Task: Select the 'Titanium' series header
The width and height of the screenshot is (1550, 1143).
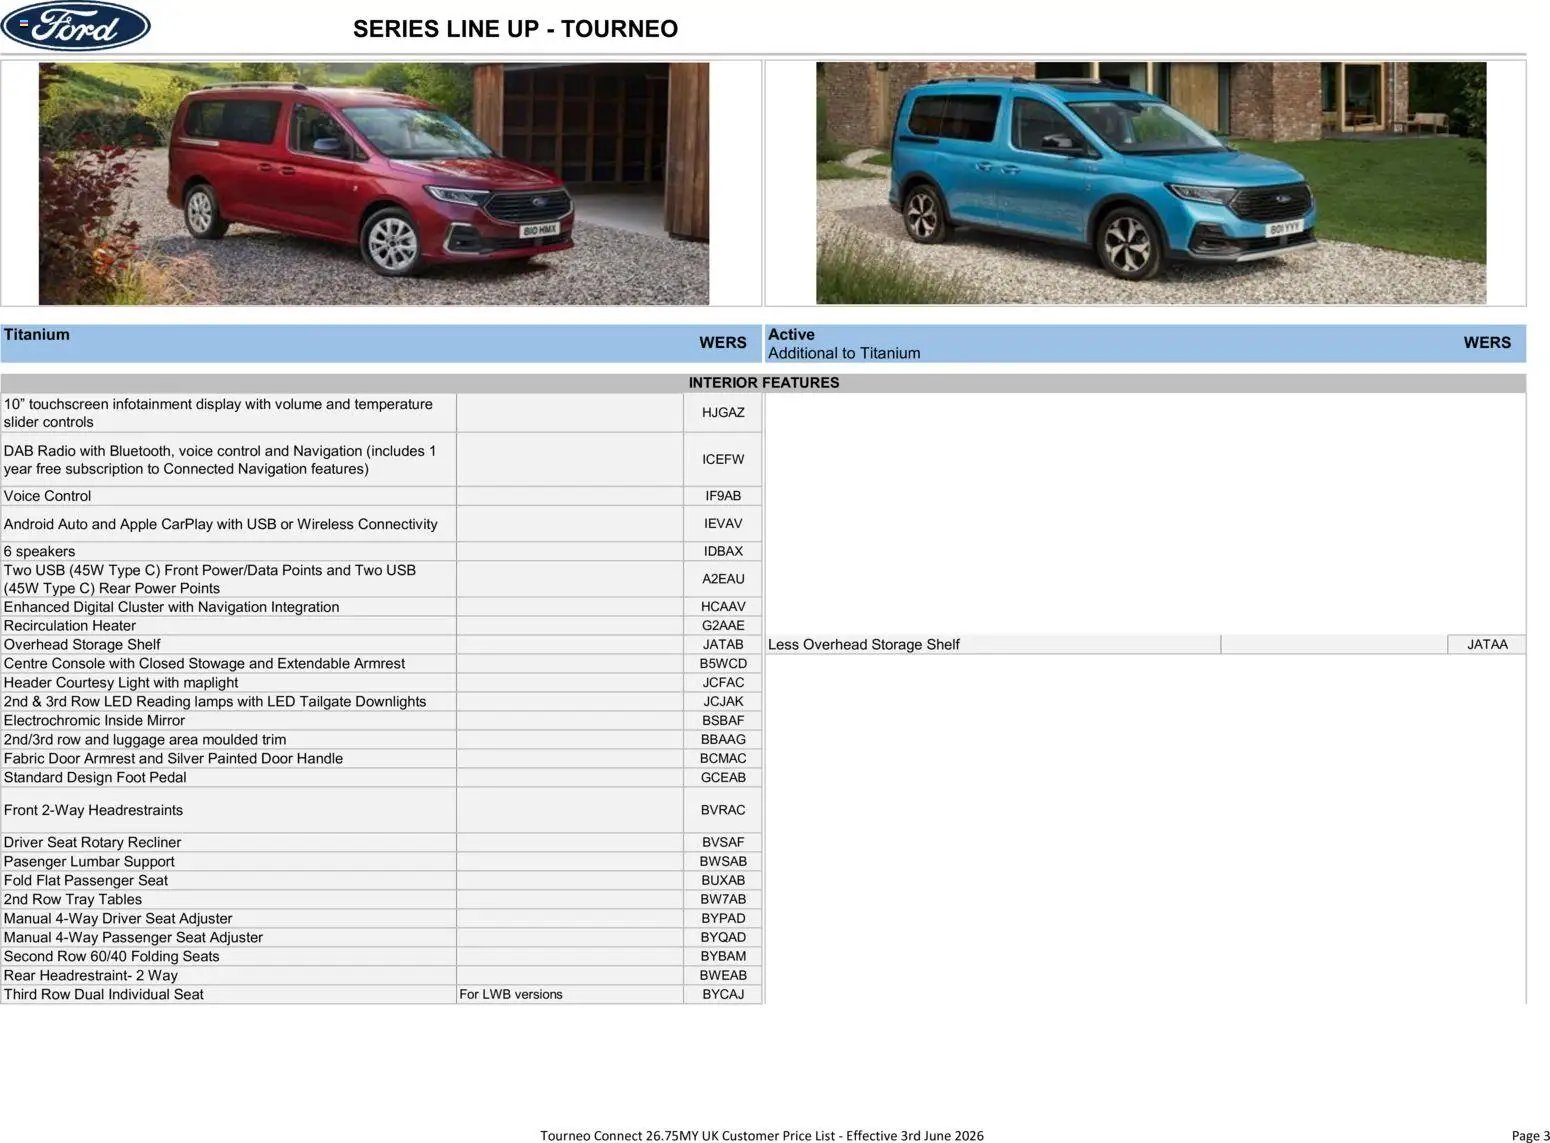Action: click(37, 335)
